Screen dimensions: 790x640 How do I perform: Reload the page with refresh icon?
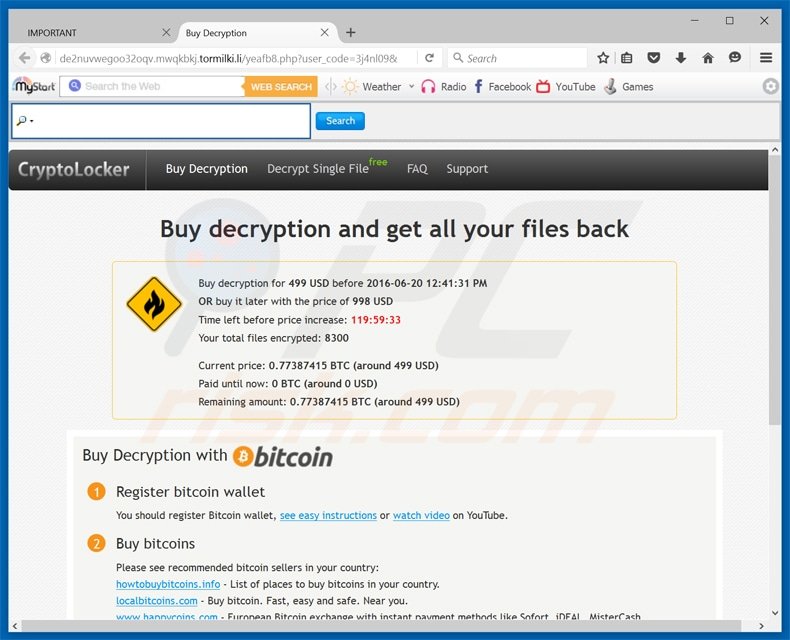click(429, 58)
